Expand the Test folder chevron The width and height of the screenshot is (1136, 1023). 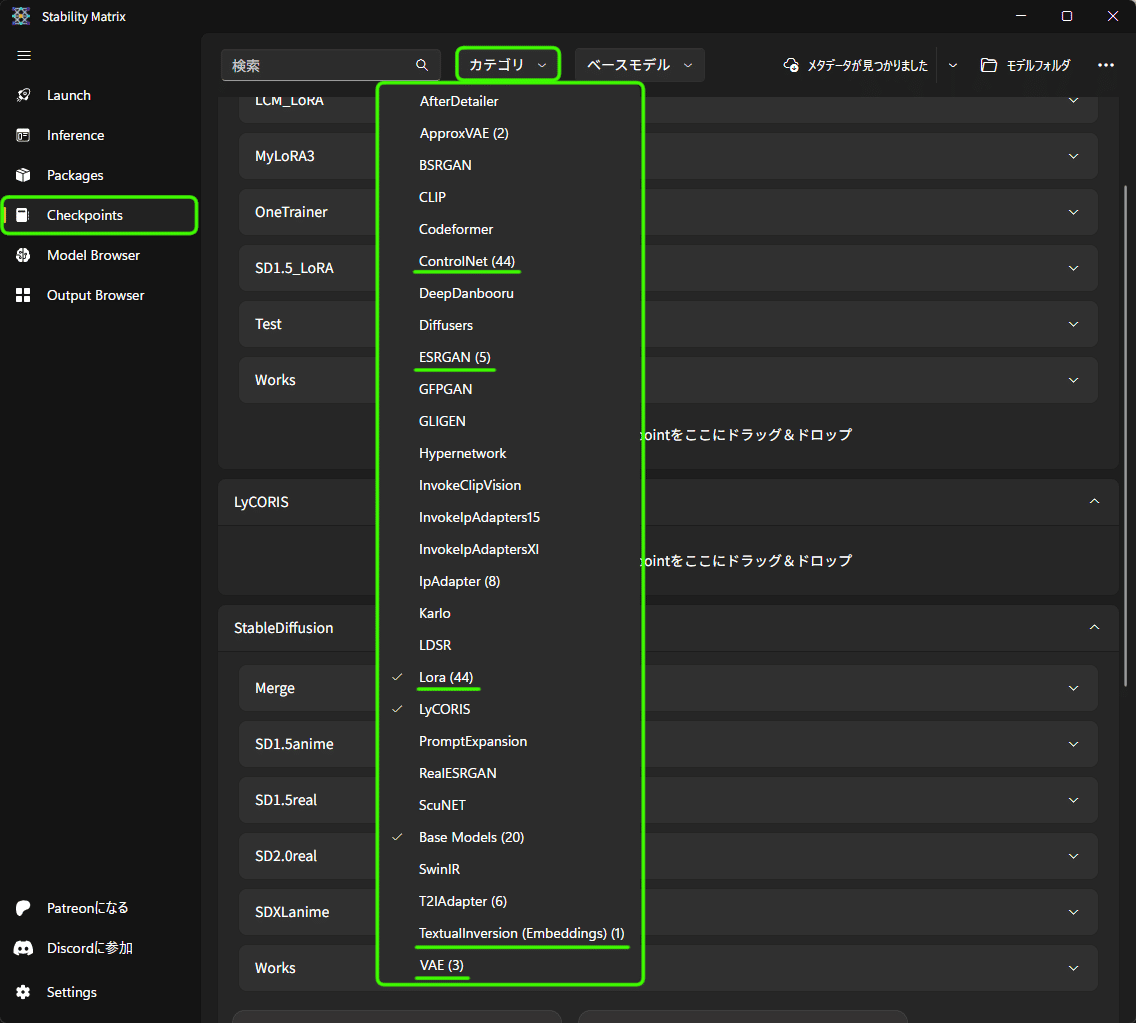point(1074,324)
